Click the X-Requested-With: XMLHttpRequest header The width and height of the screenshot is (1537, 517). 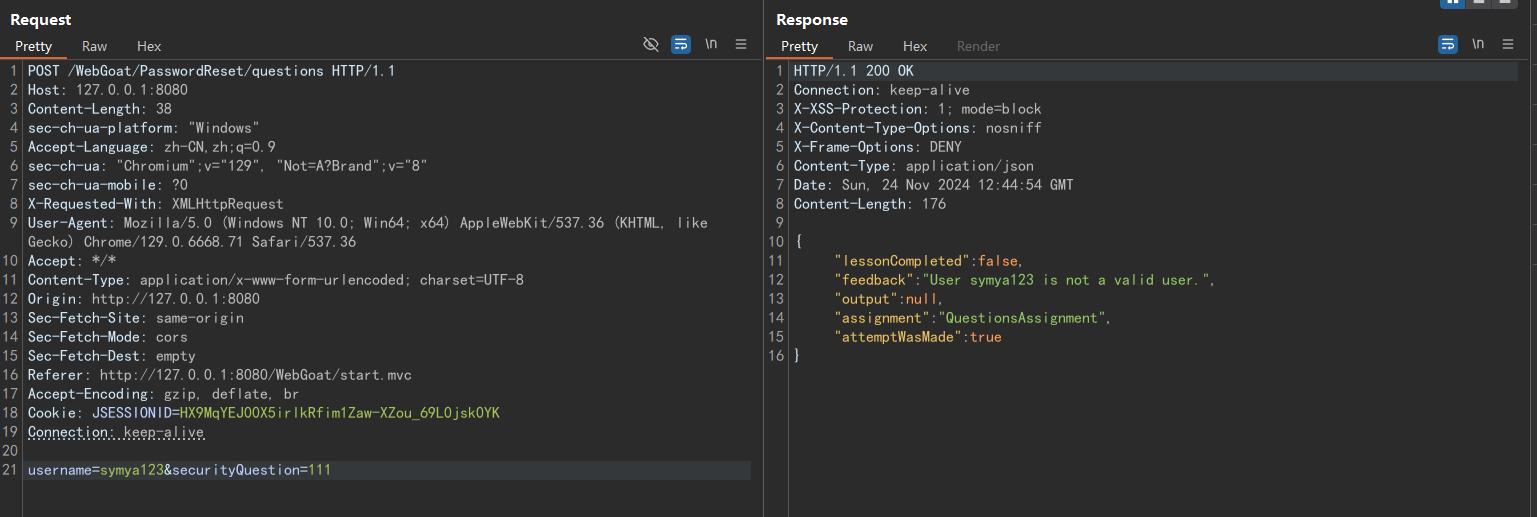pos(155,204)
